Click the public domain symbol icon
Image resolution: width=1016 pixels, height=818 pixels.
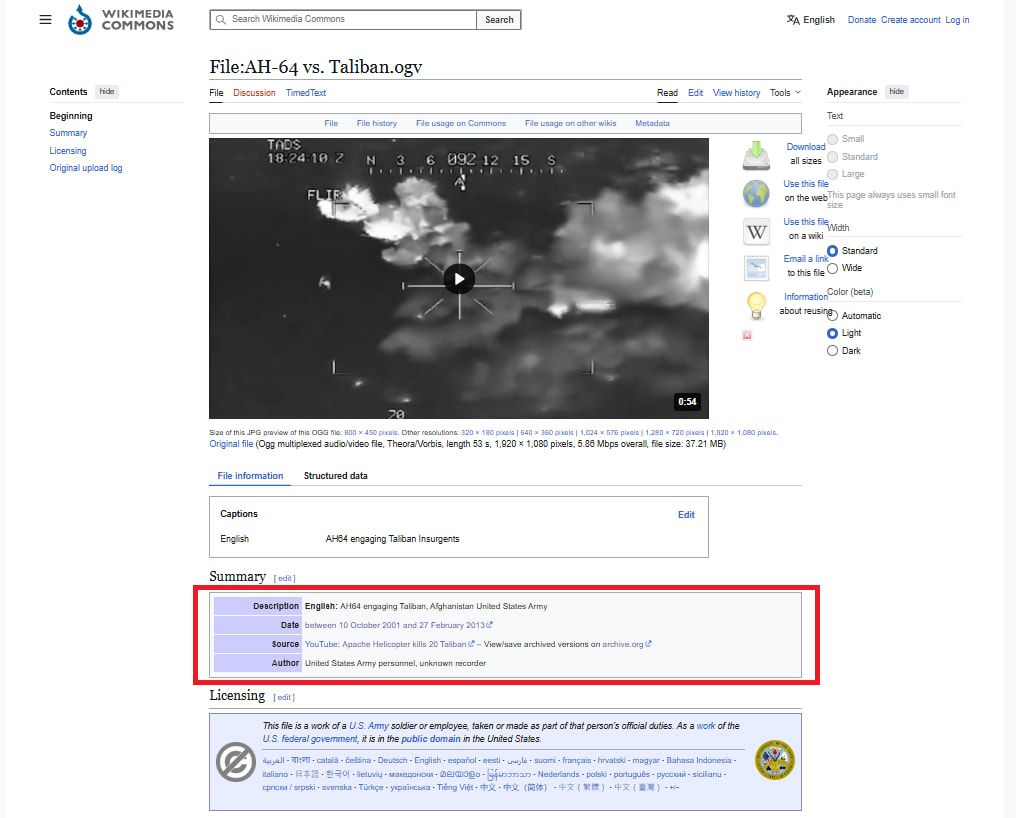(x=236, y=763)
